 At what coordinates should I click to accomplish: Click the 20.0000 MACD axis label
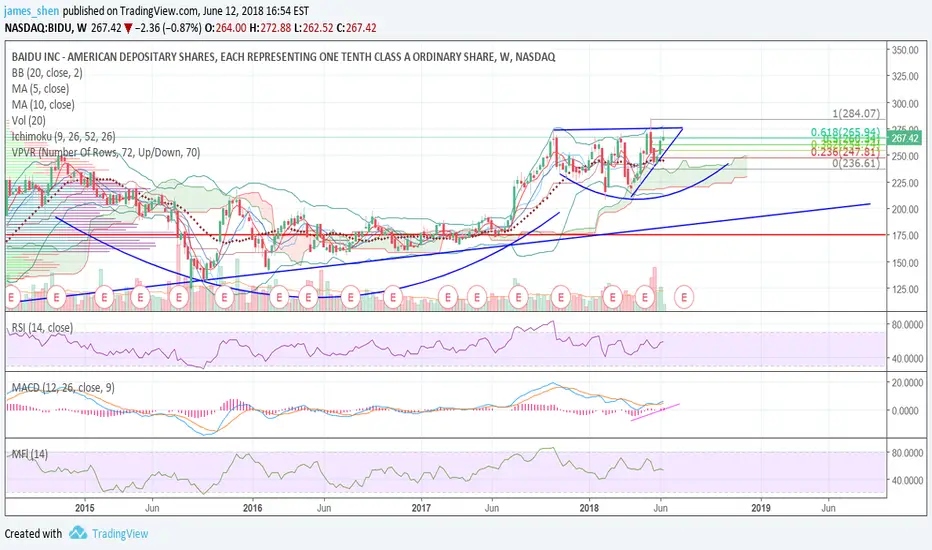coord(906,383)
